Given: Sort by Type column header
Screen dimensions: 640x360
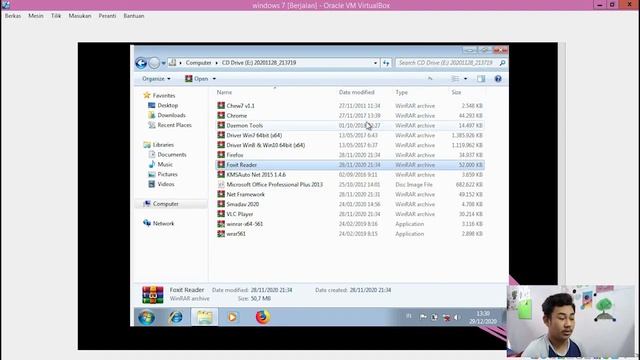Looking at the screenshot, I should [x=401, y=93].
